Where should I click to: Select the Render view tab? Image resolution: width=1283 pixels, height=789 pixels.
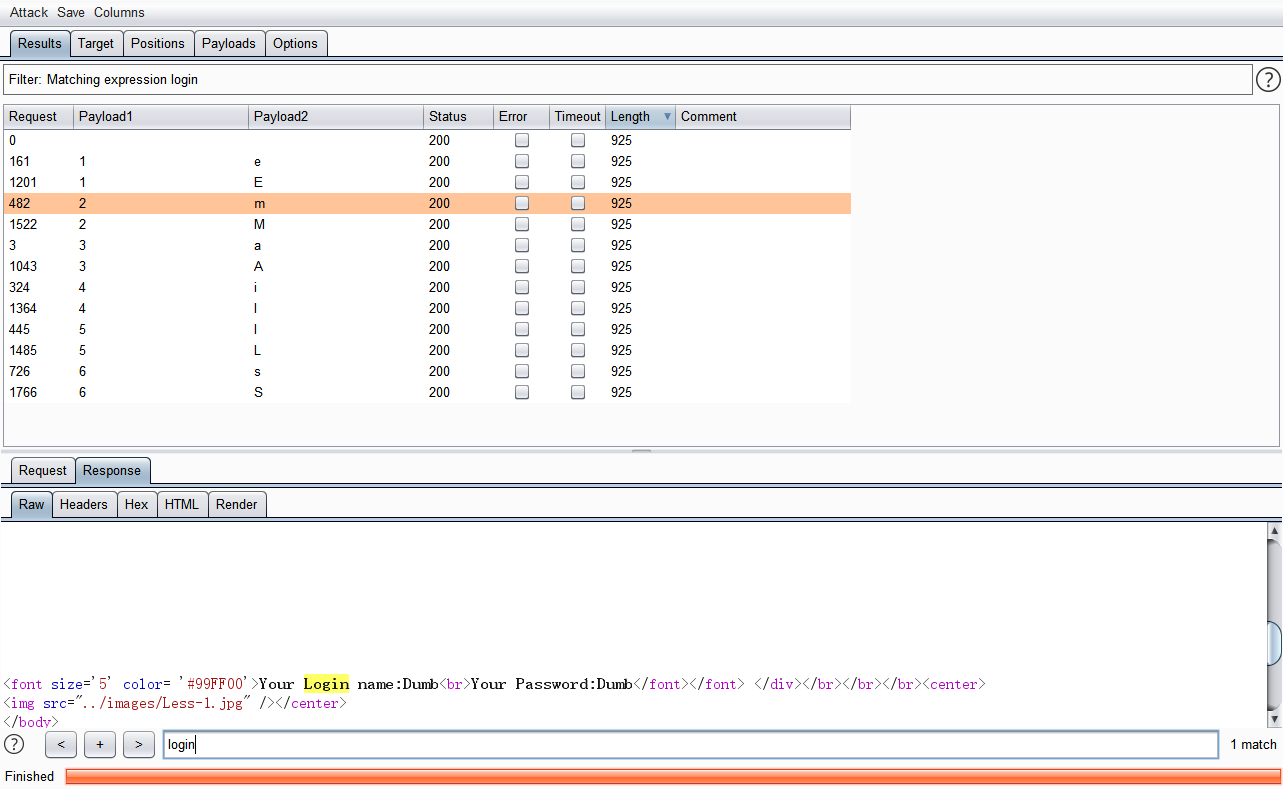(x=237, y=504)
